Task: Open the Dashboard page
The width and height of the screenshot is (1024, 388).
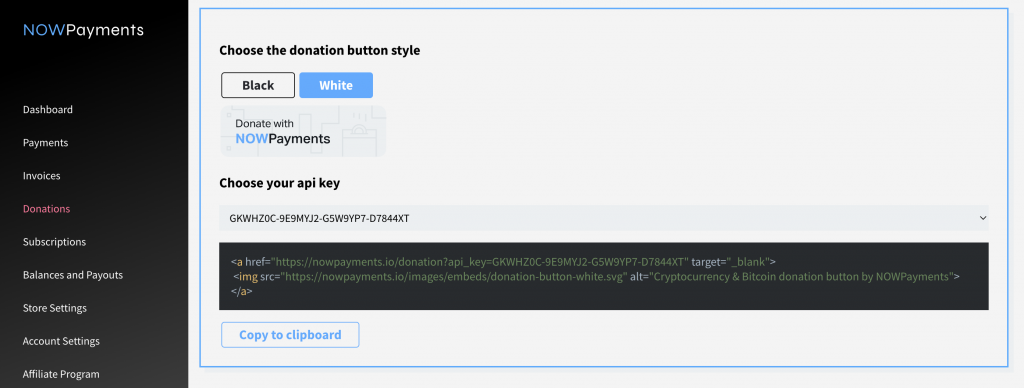Action: coord(48,110)
